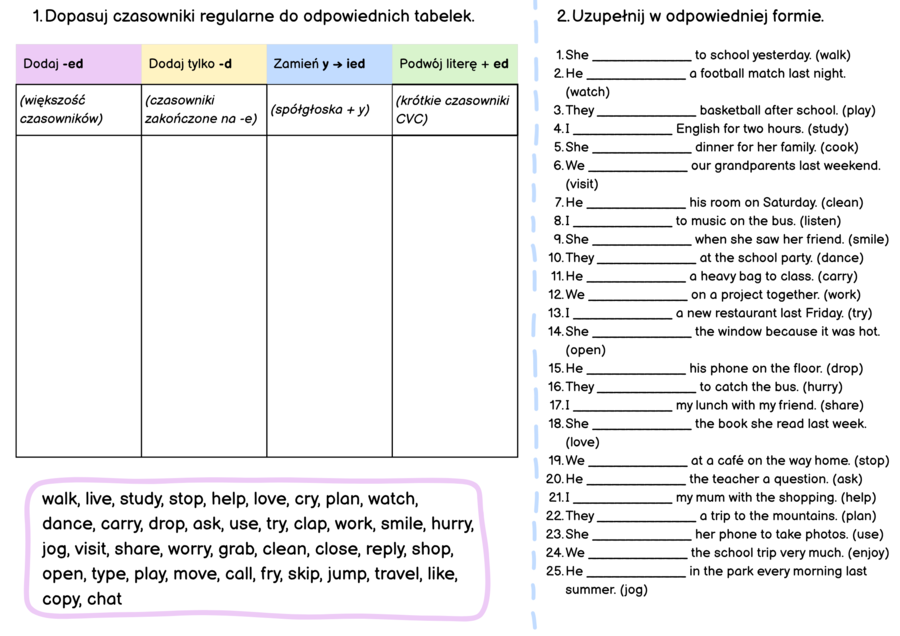
Task: Click the blank in "I ___ my lunch with my friend"
Action: (623, 407)
